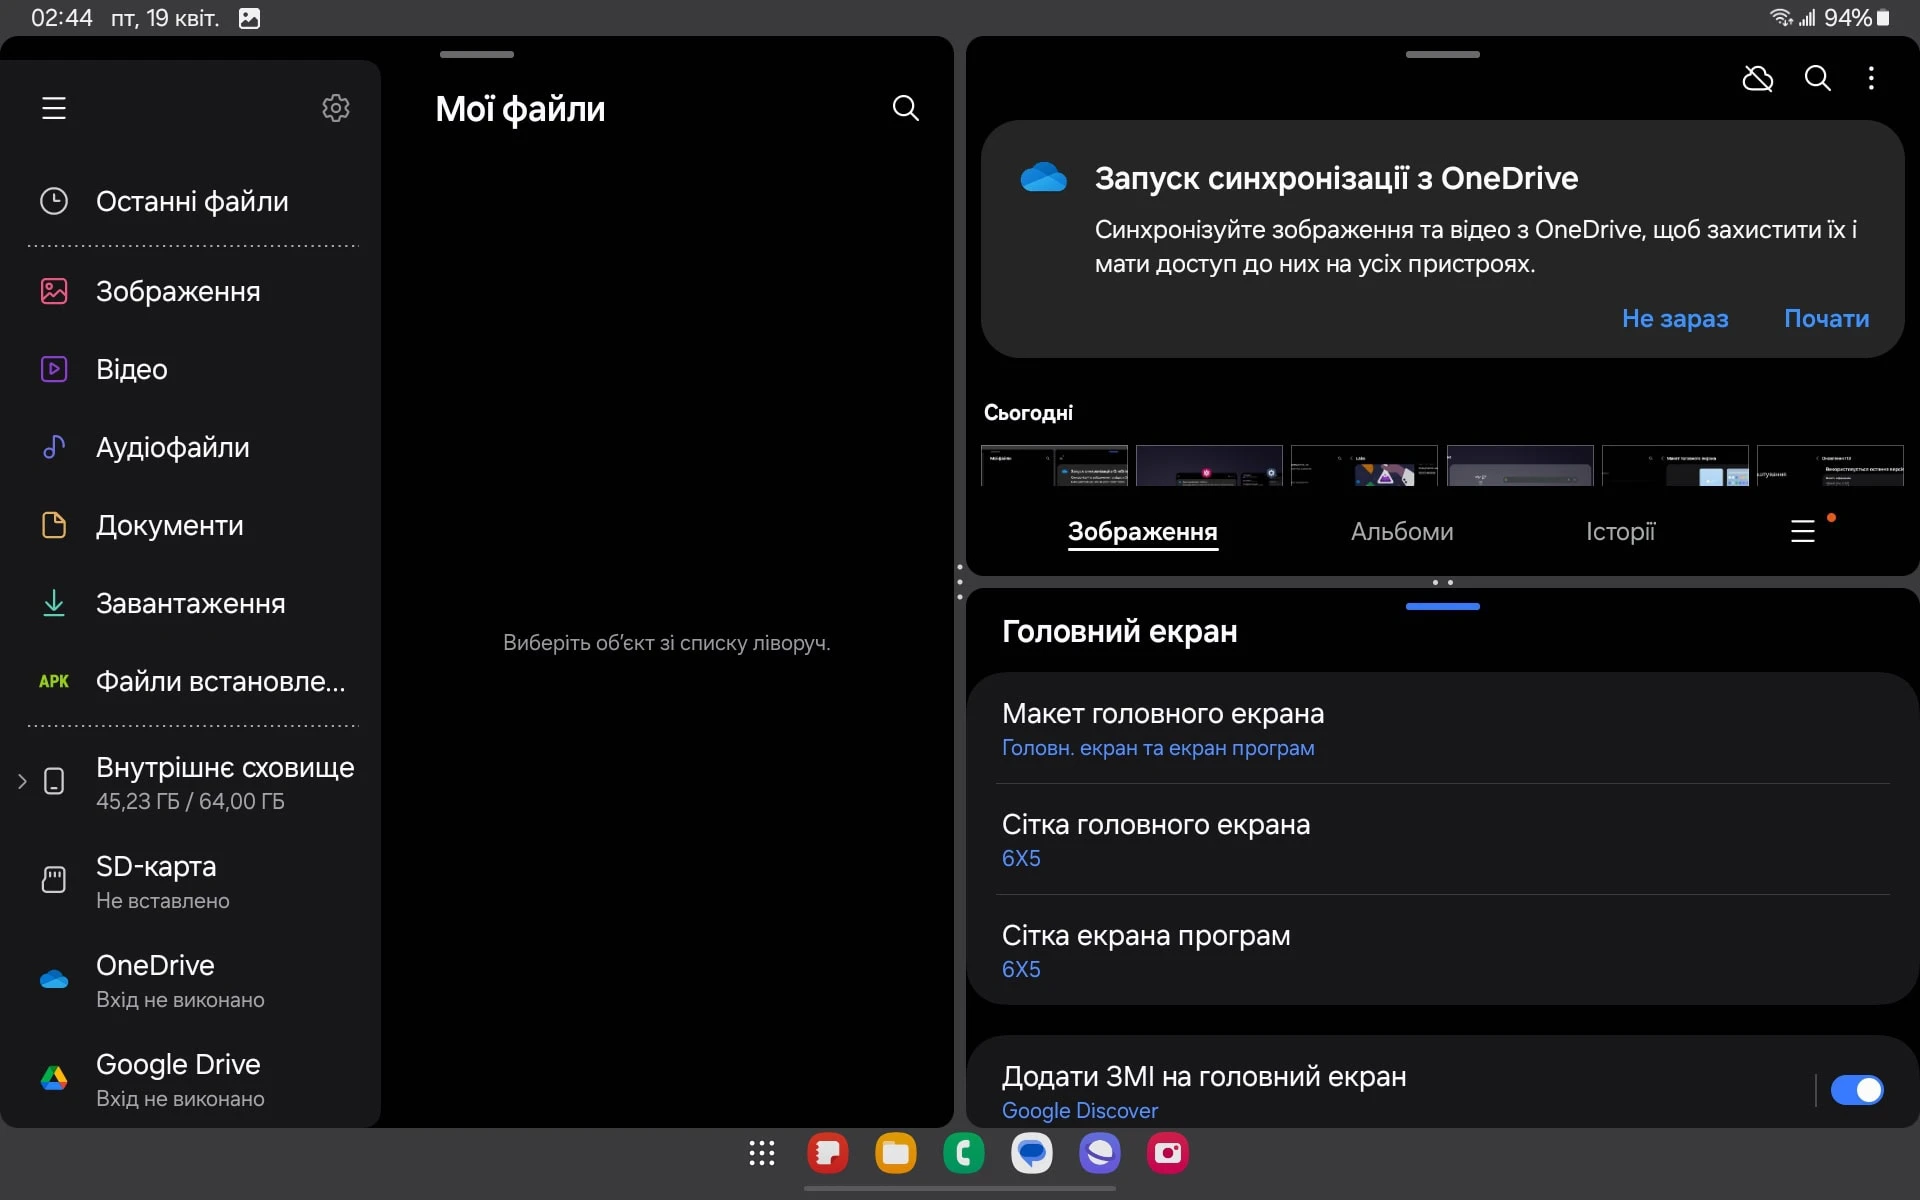
Task: Open the first screenshot thumbnail under Сьогодні
Action: [x=1054, y=465]
